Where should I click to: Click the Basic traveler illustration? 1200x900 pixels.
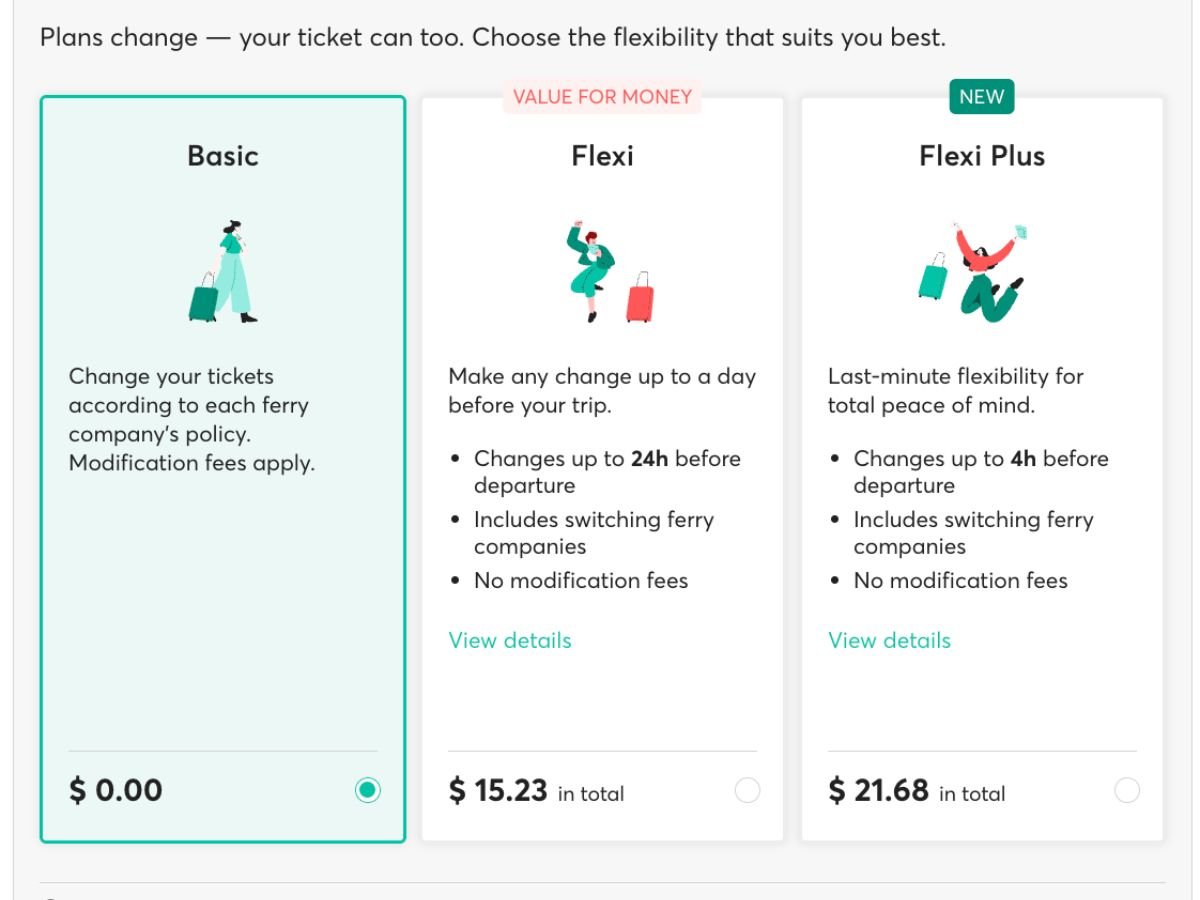(x=223, y=272)
